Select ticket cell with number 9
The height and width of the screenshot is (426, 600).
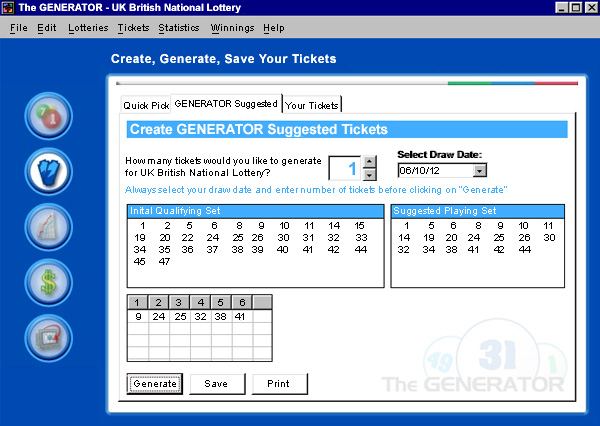coord(138,317)
